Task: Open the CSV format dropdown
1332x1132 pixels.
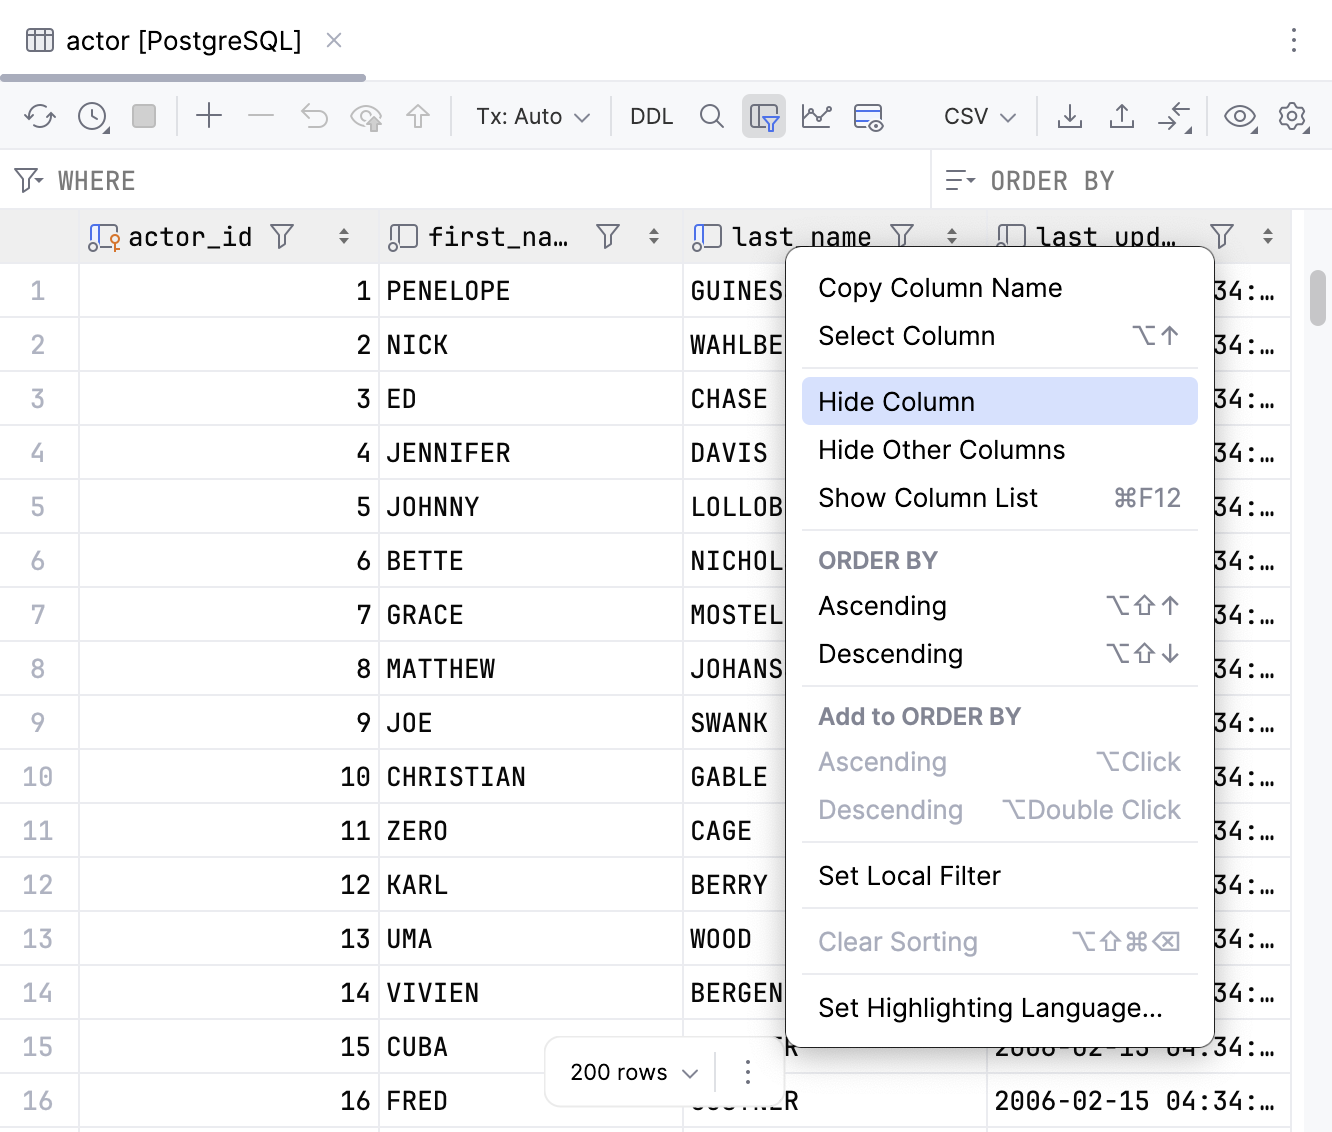Action: point(977,116)
